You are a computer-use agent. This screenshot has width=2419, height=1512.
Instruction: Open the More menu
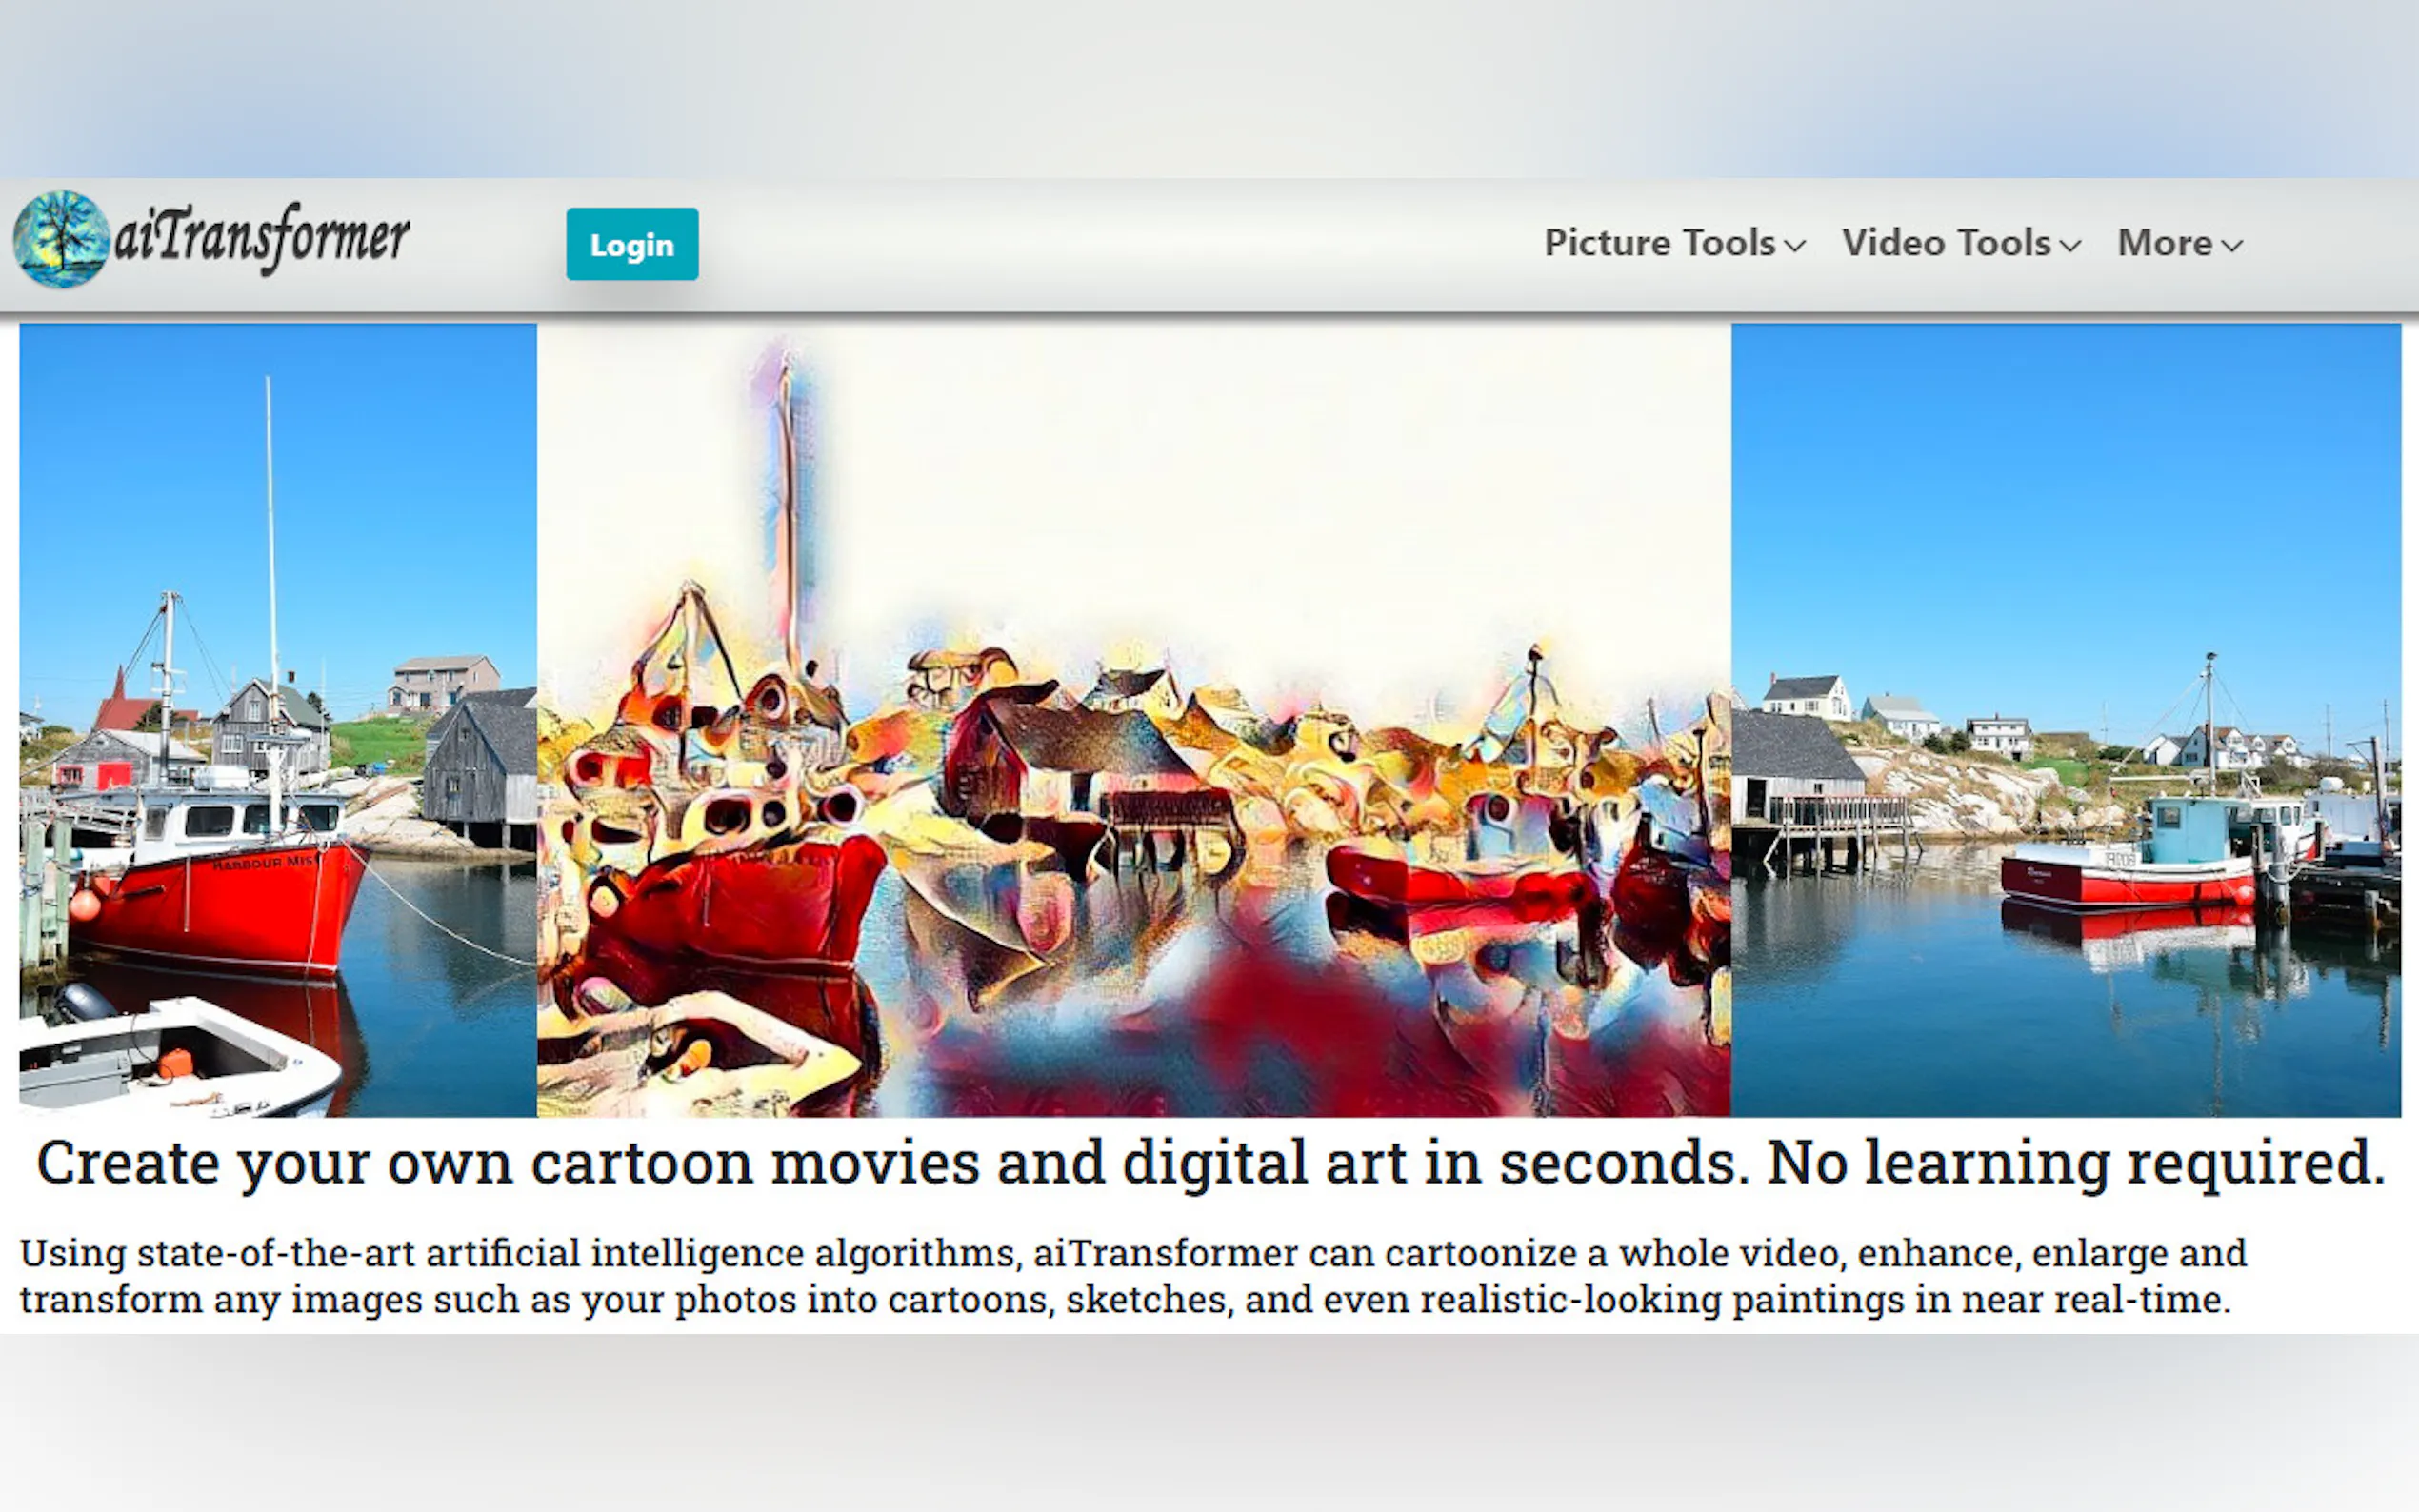pos(2164,243)
